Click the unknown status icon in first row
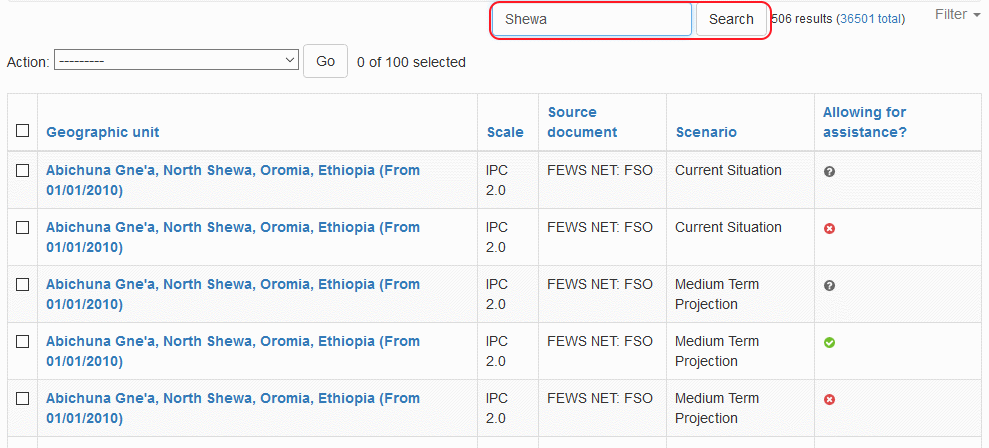The height and width of the screenshot is (448, 989). tap(829, 172)
